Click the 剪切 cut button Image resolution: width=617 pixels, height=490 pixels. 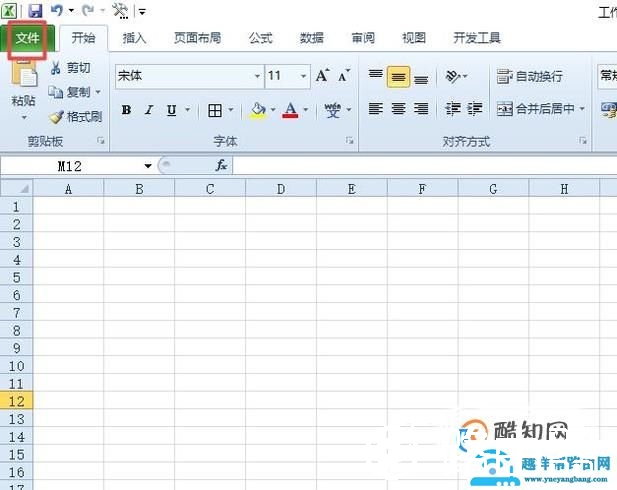[71, 68]
